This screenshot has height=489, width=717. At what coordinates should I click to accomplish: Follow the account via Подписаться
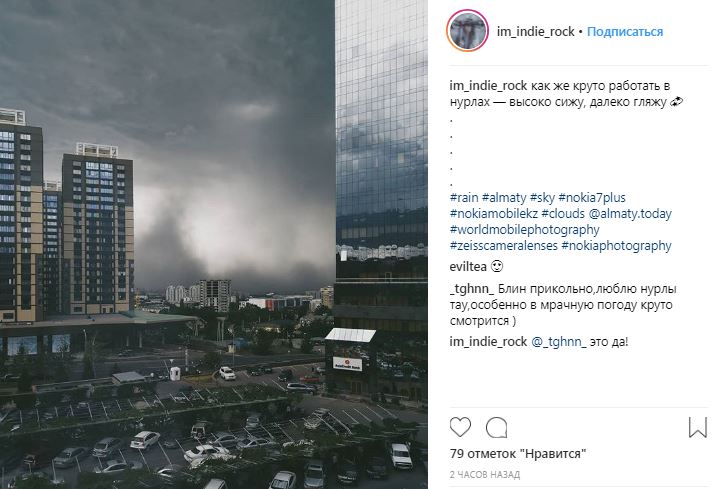[625, 32]
